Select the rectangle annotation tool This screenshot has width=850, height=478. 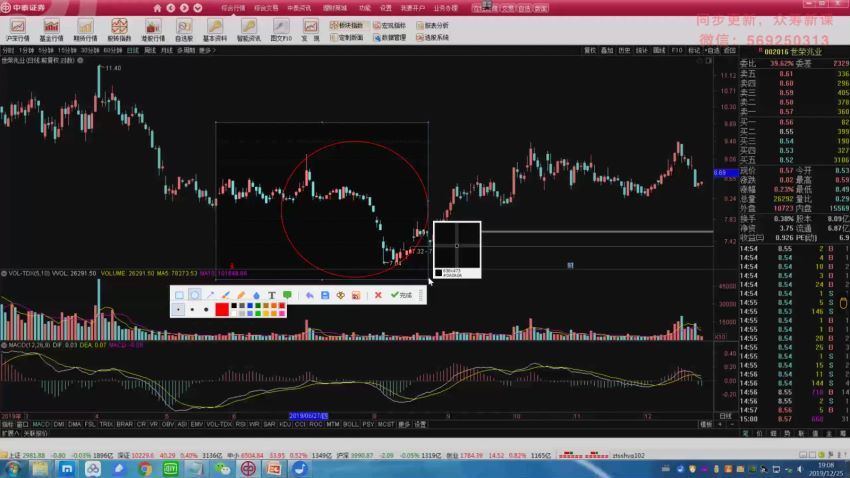tap(179, 295)
